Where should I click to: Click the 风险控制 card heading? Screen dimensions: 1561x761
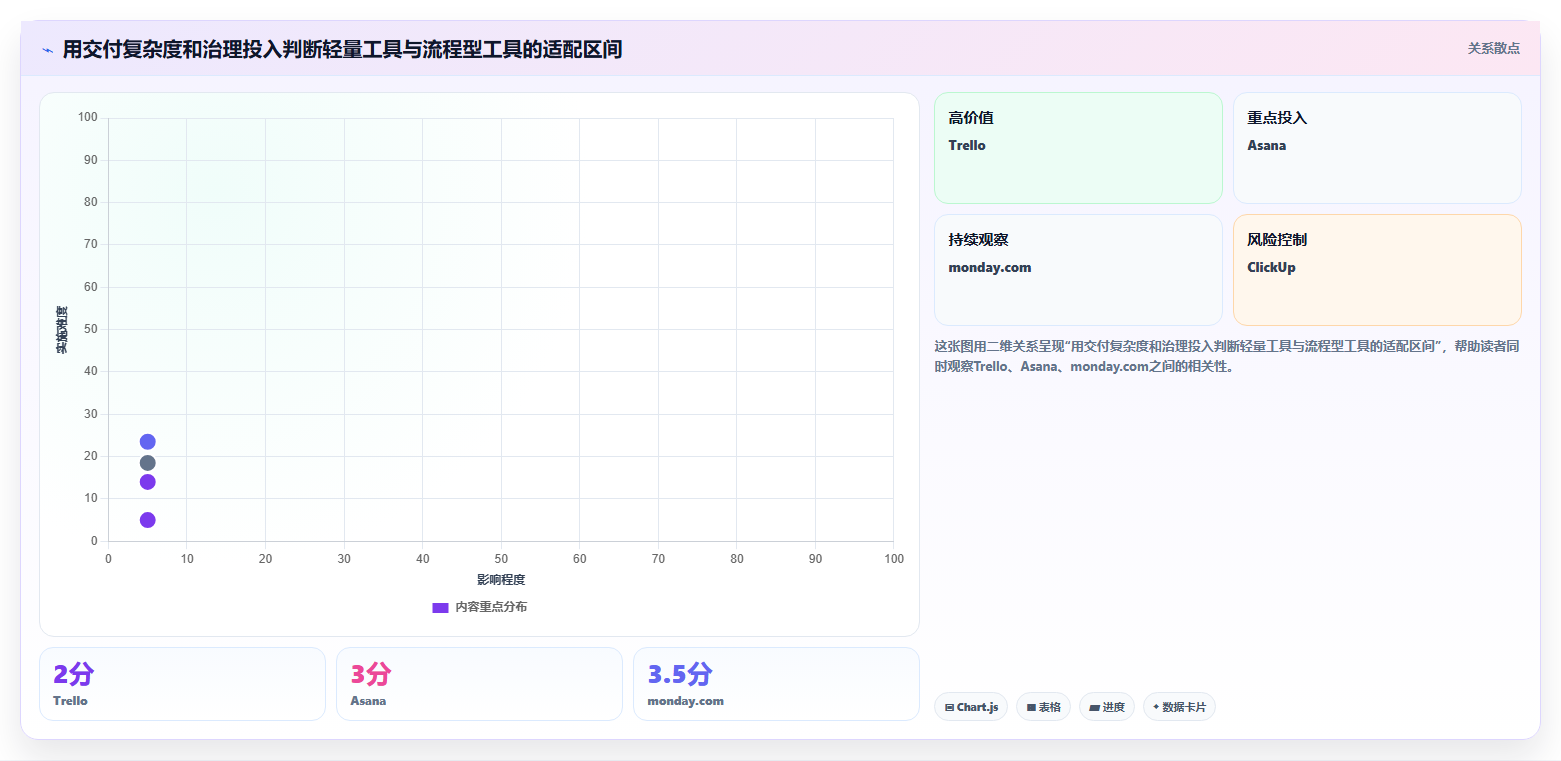click(x=1277, y=240)
